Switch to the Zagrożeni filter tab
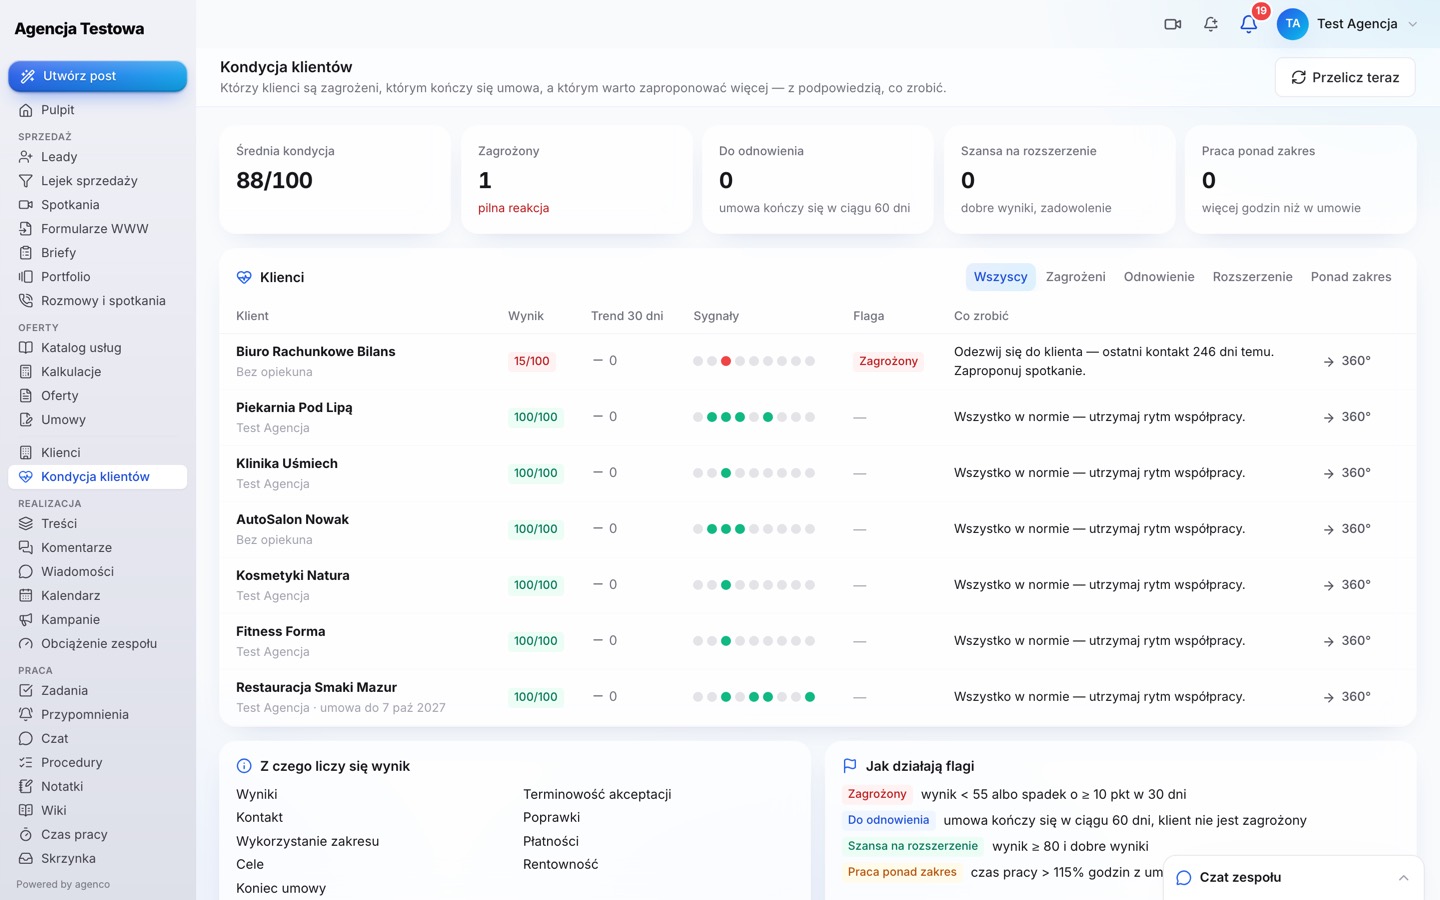1440x900 pixels. click(x=1076, y=277)
